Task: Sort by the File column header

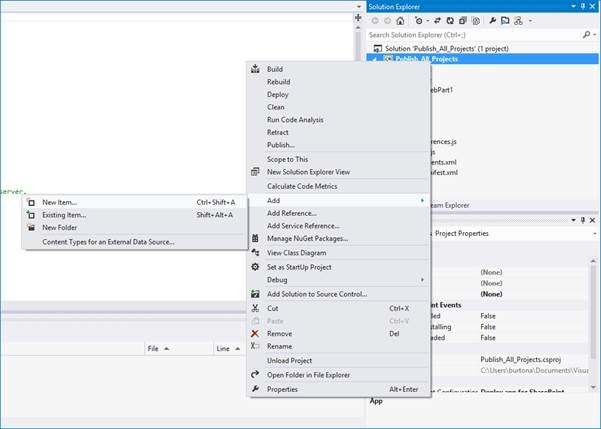Action: pos(178,348)
